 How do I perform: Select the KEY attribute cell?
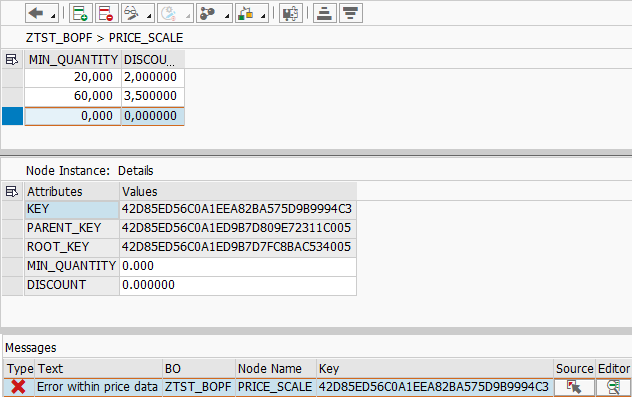pyautogui.click(x=72, y=210)
